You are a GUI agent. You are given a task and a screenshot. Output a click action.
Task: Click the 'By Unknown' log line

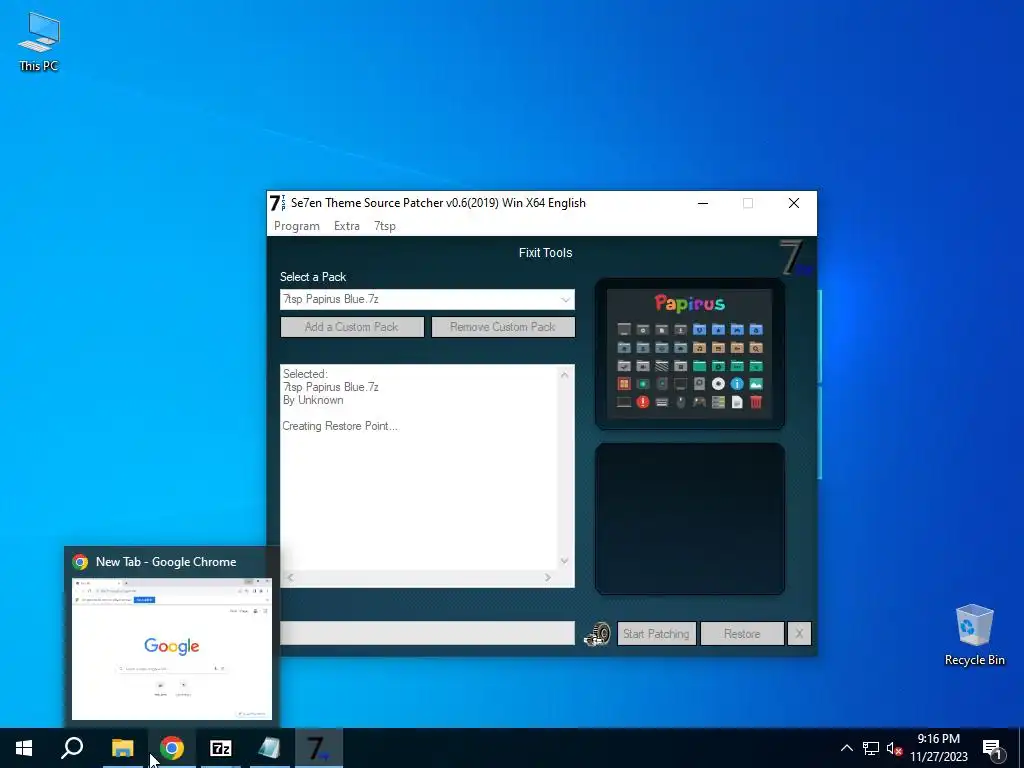pyautogui.click(x=313, y=400)
